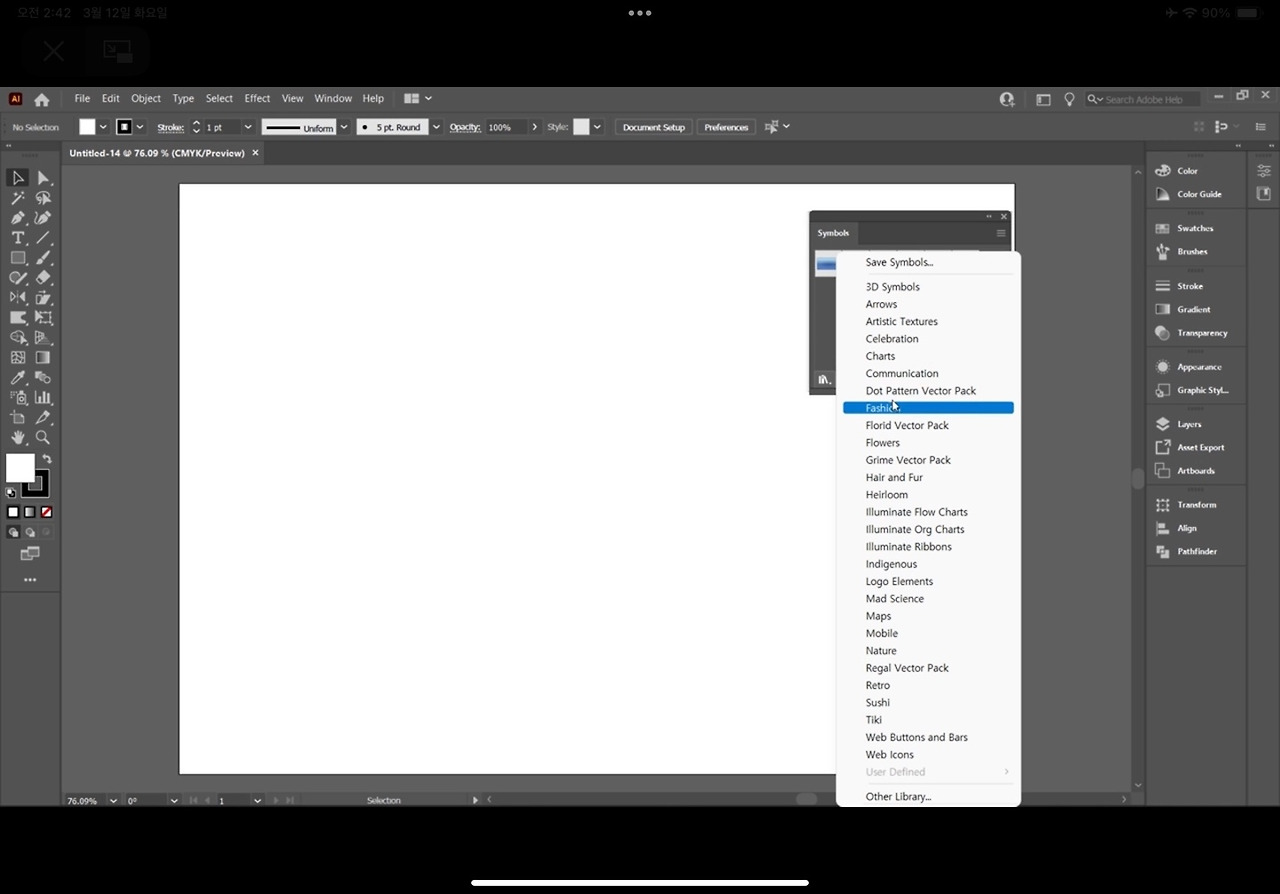Image resolution: width=1280 pixels, height=894 pixels.
Task: Select the Rectangle tool
Action: [18, 258]
